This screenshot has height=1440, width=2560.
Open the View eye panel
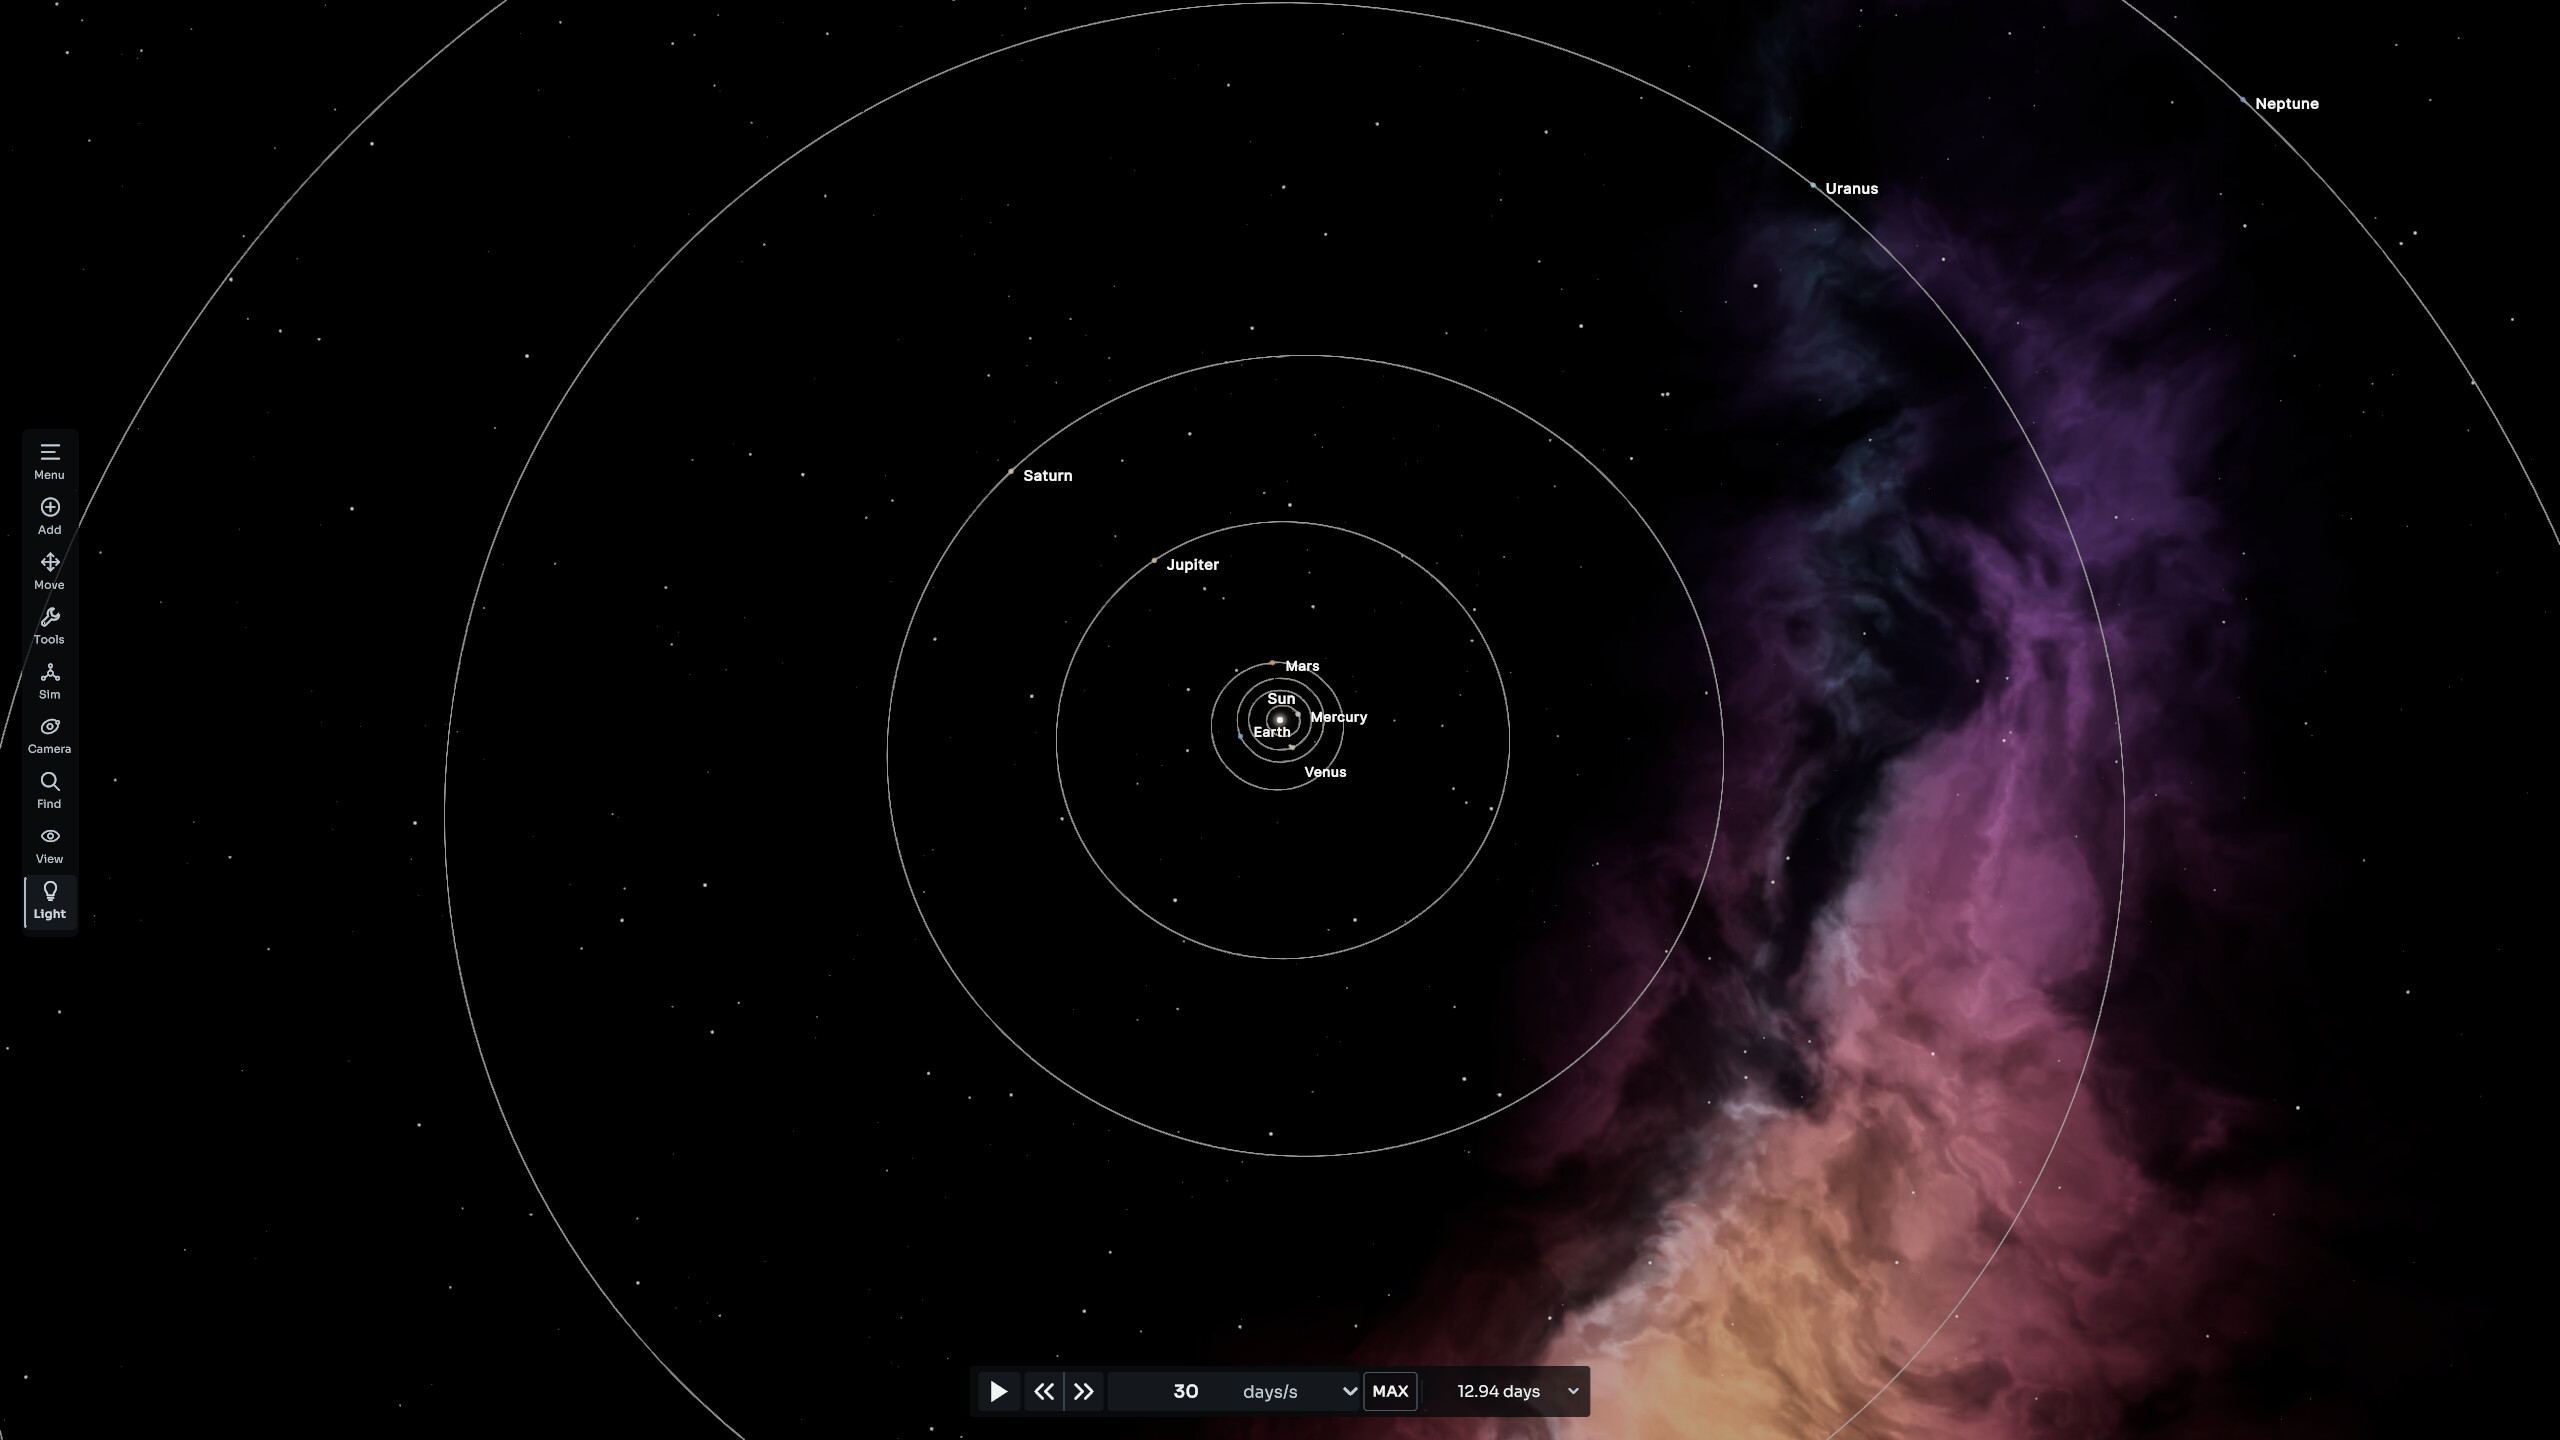[x=49, y=845]
